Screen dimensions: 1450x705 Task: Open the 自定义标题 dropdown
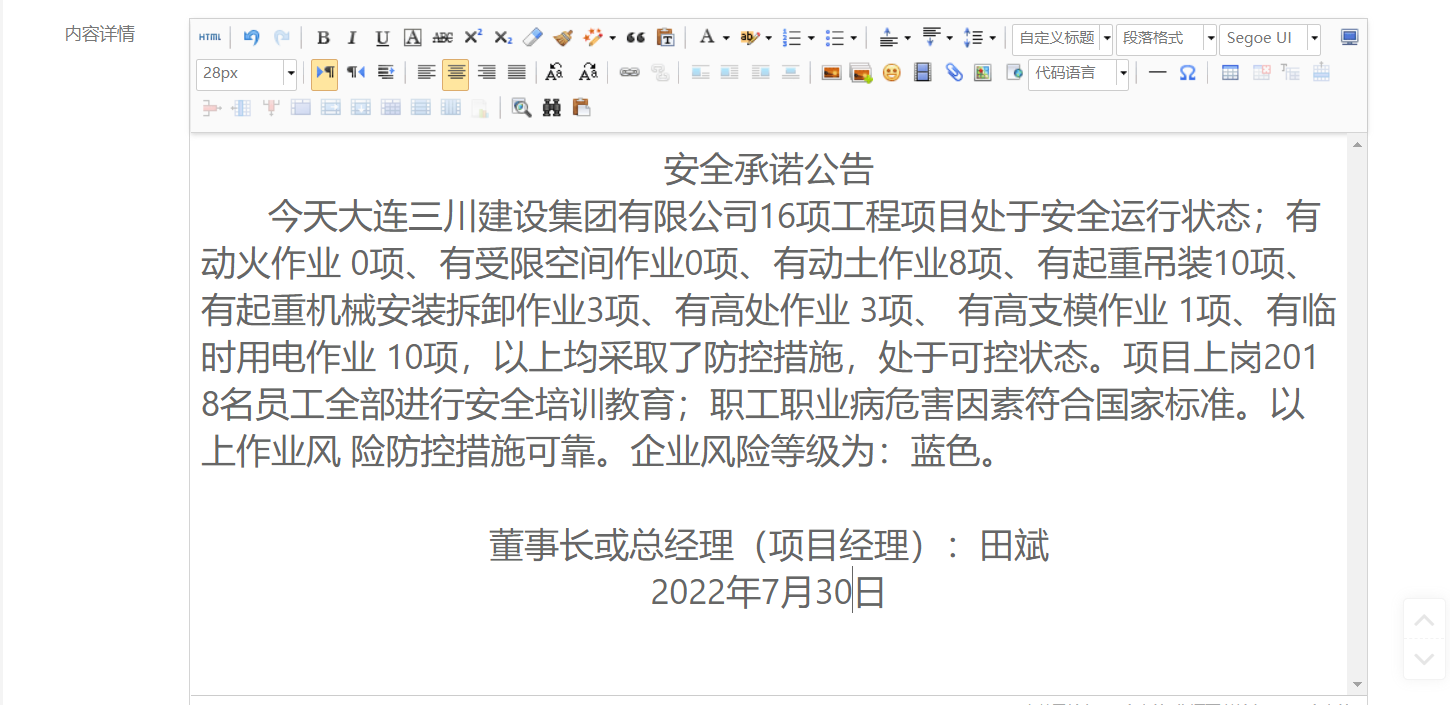coord(1063,39)
